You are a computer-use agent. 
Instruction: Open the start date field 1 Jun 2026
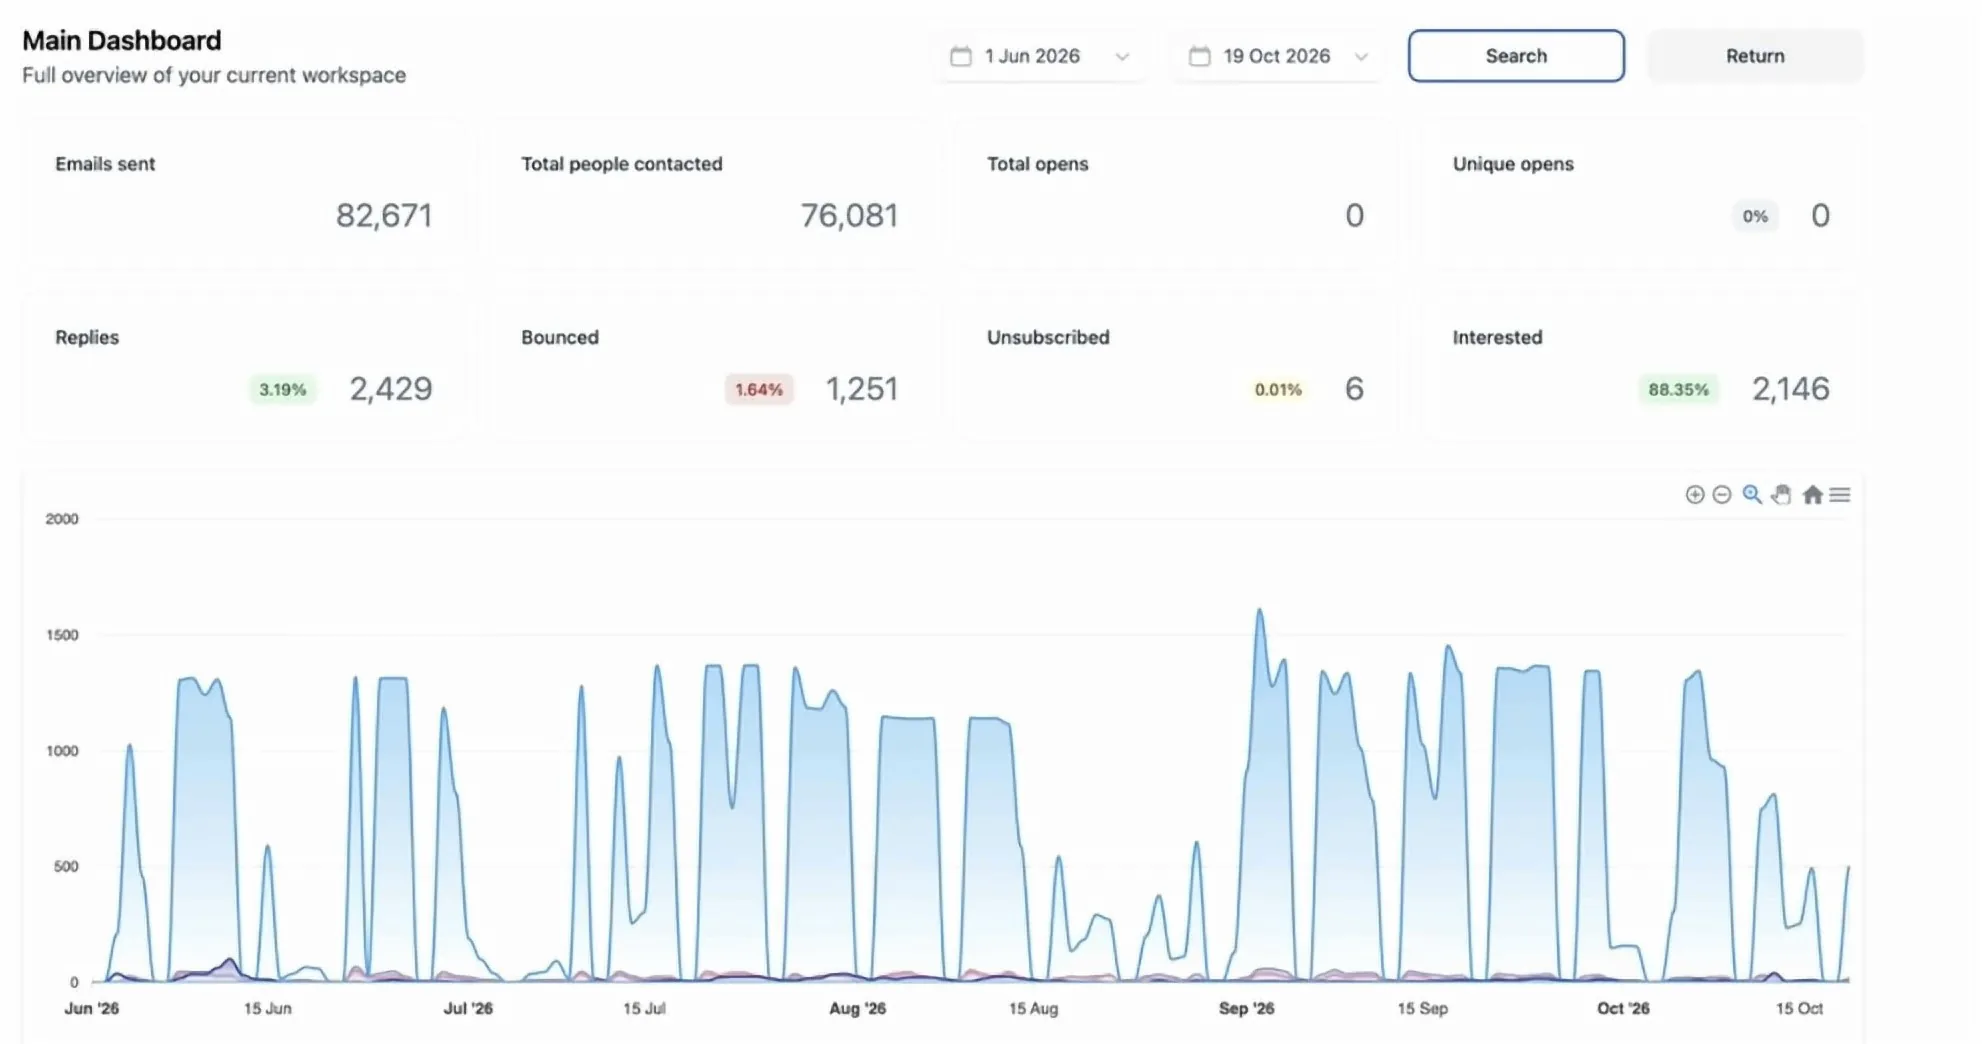click(1040, 56)
